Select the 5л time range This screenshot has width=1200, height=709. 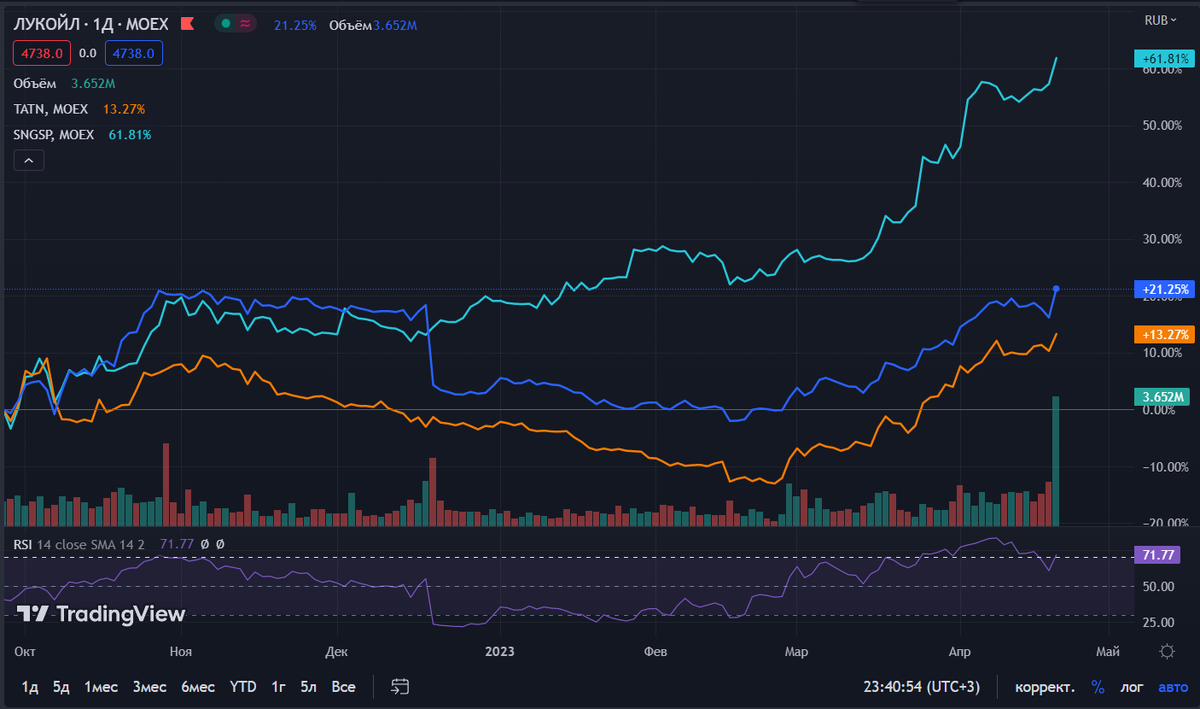(310, 687)
